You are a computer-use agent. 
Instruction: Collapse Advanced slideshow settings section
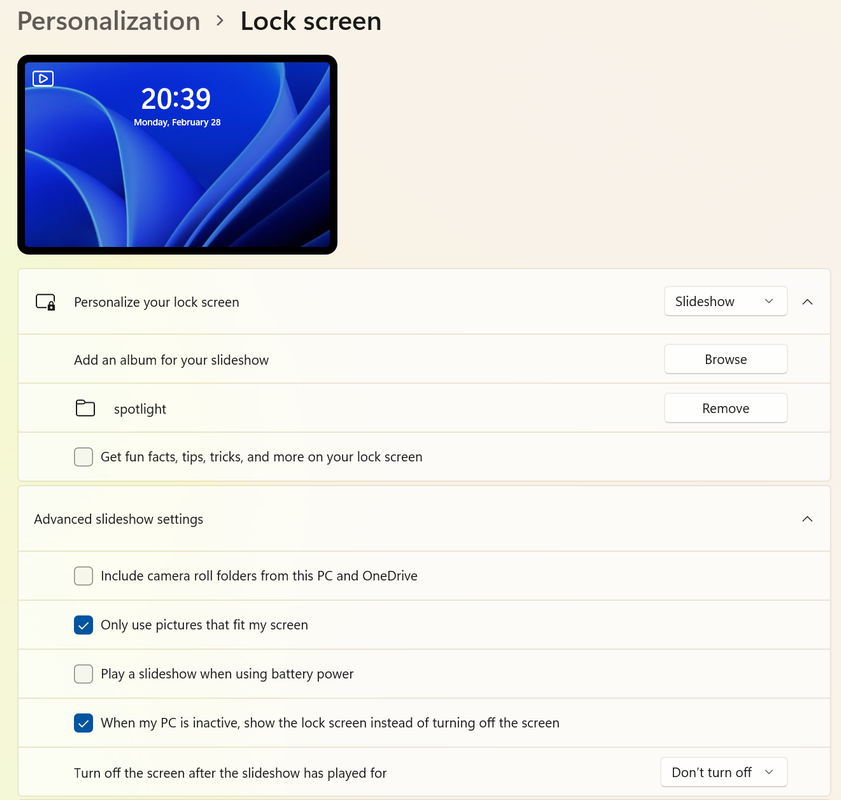[x=807, y=519]
